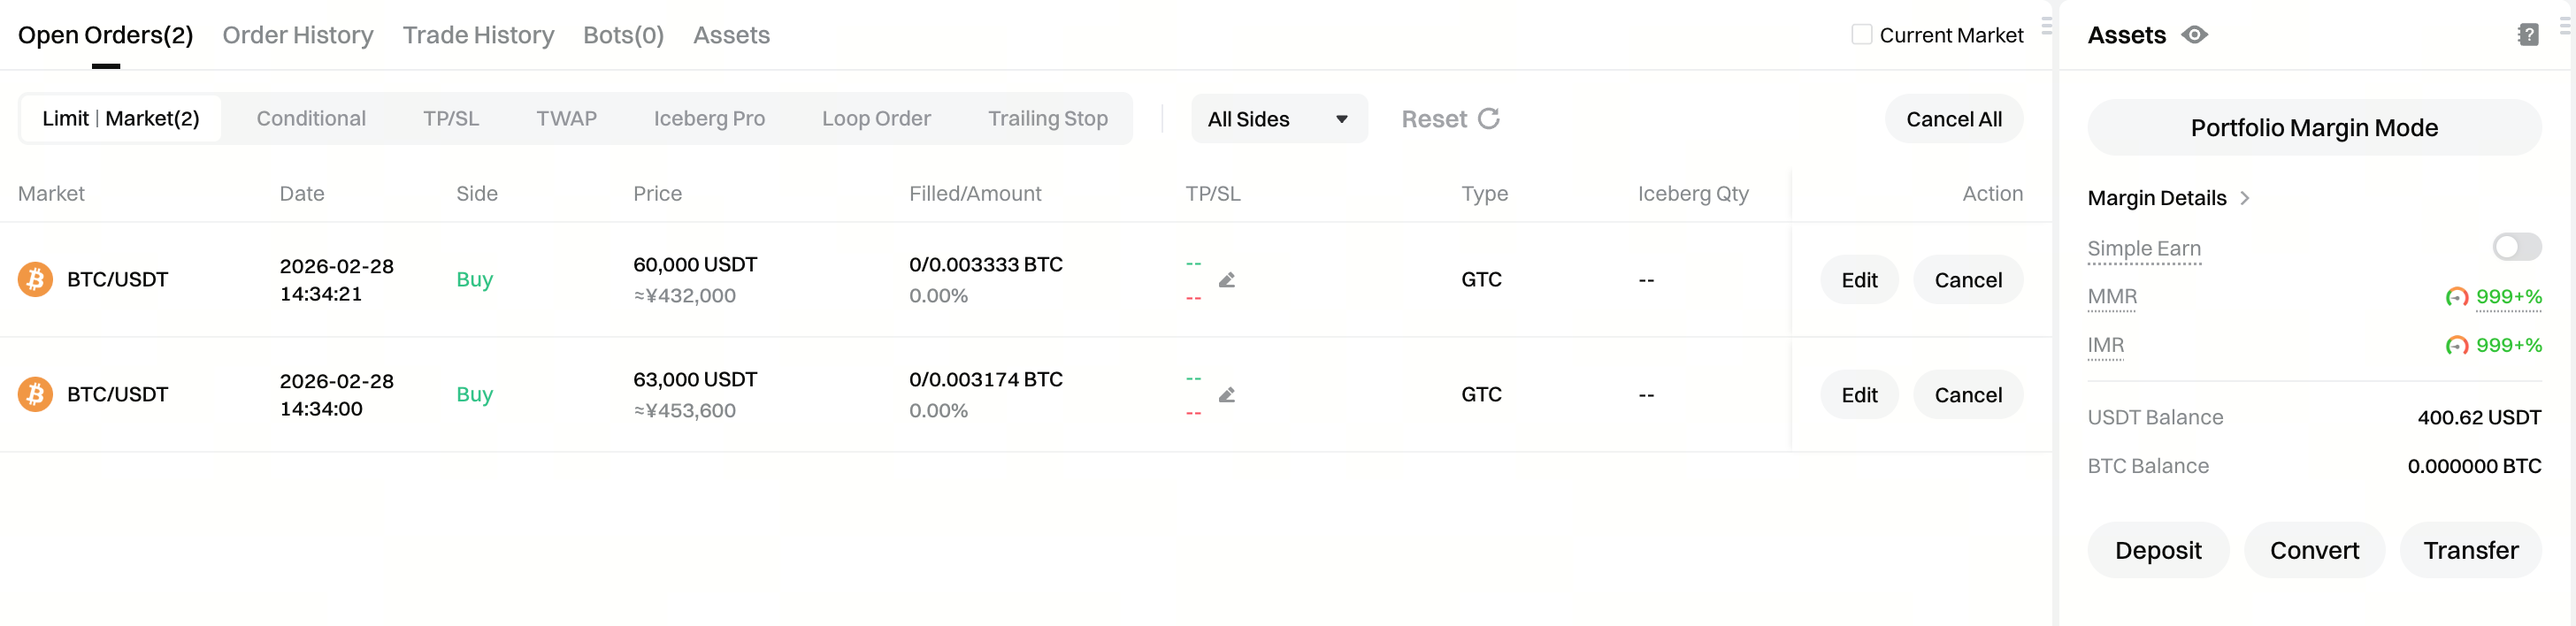Click the IMR gauge icon
The width and height of the screenshot is (2576, 626).
click(x=2456, y=346)
